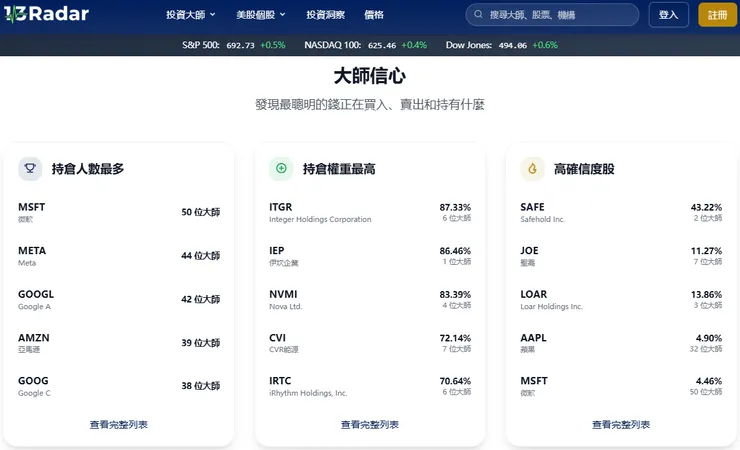Click the 登入 button
This screenshot has width=740, height=450.
pos(668,15)
